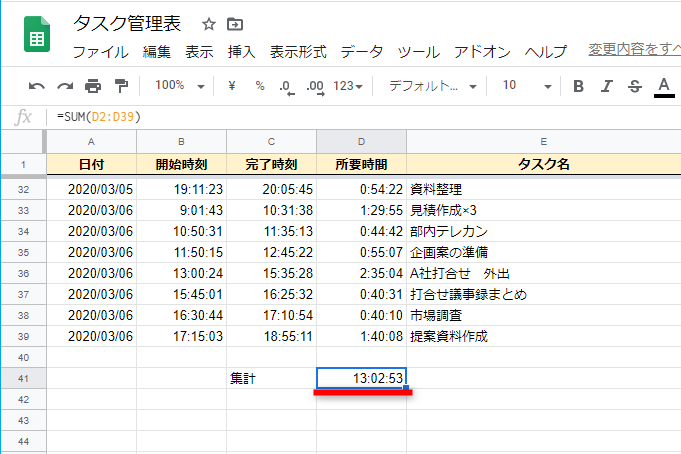This screenshot has height=454, width=681.
Task: Click the 集計 label cell
Action: click(x=271, y=378)
